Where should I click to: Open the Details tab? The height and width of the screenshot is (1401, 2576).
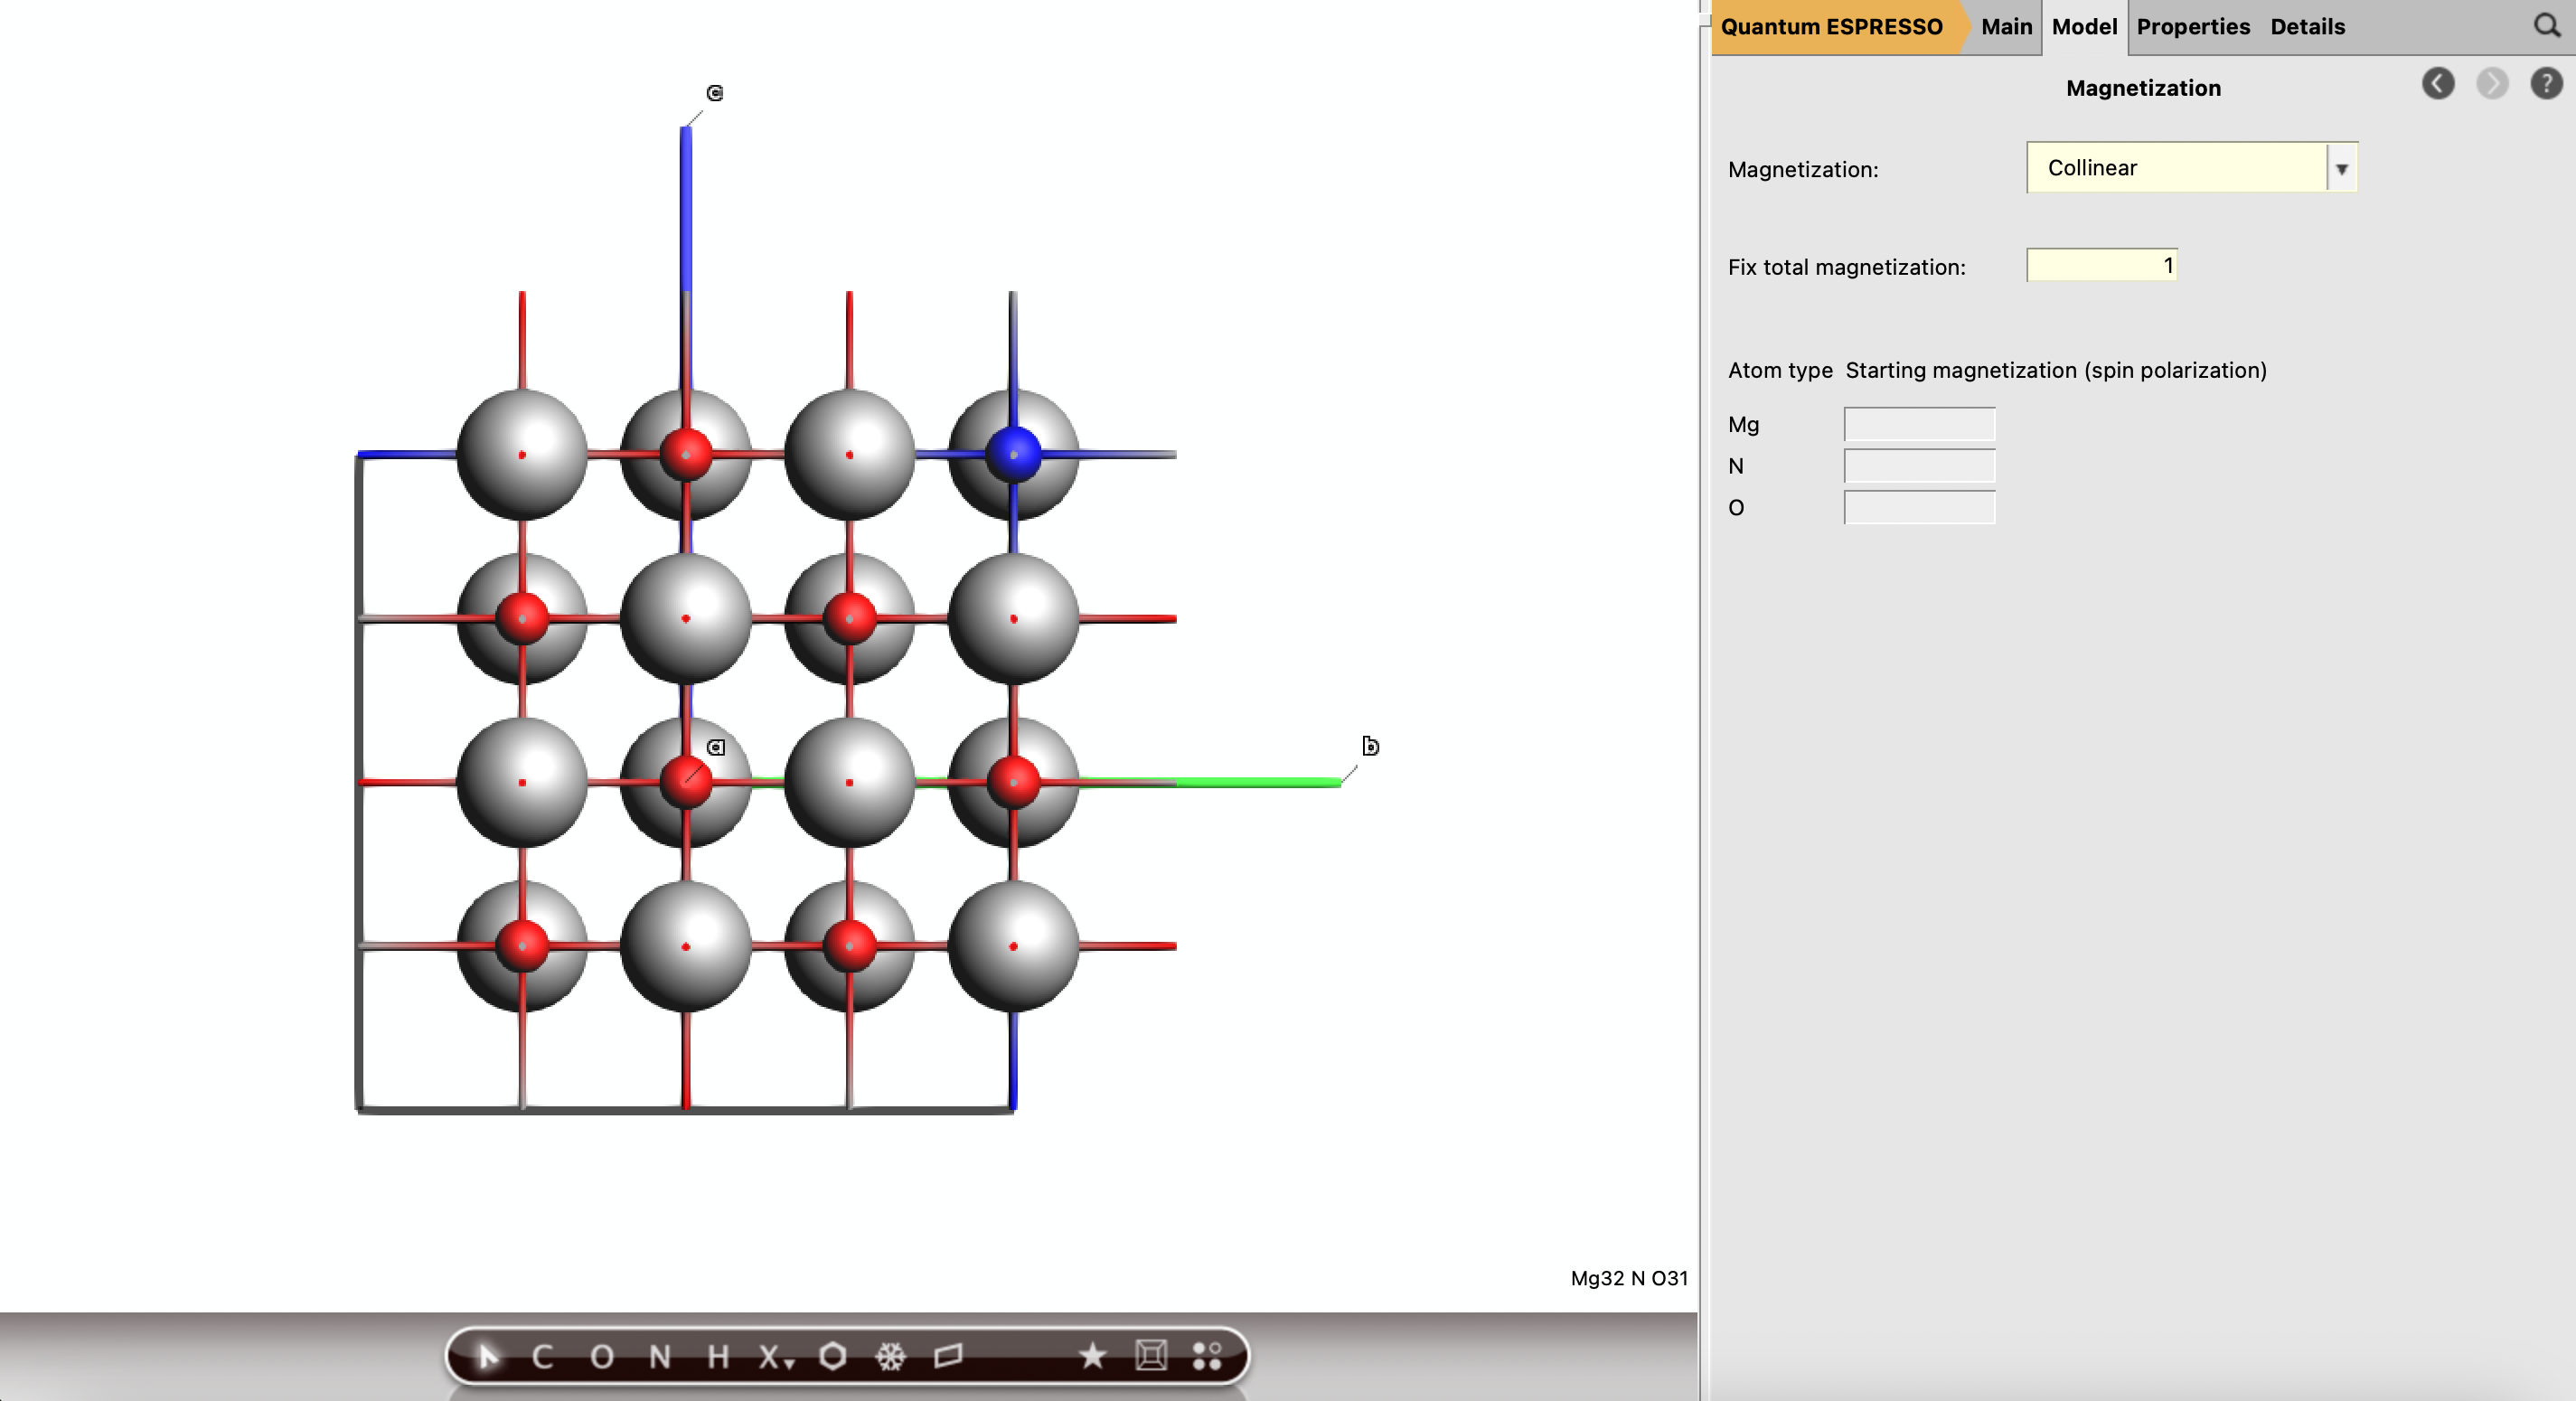click(x=2306, y=27)
